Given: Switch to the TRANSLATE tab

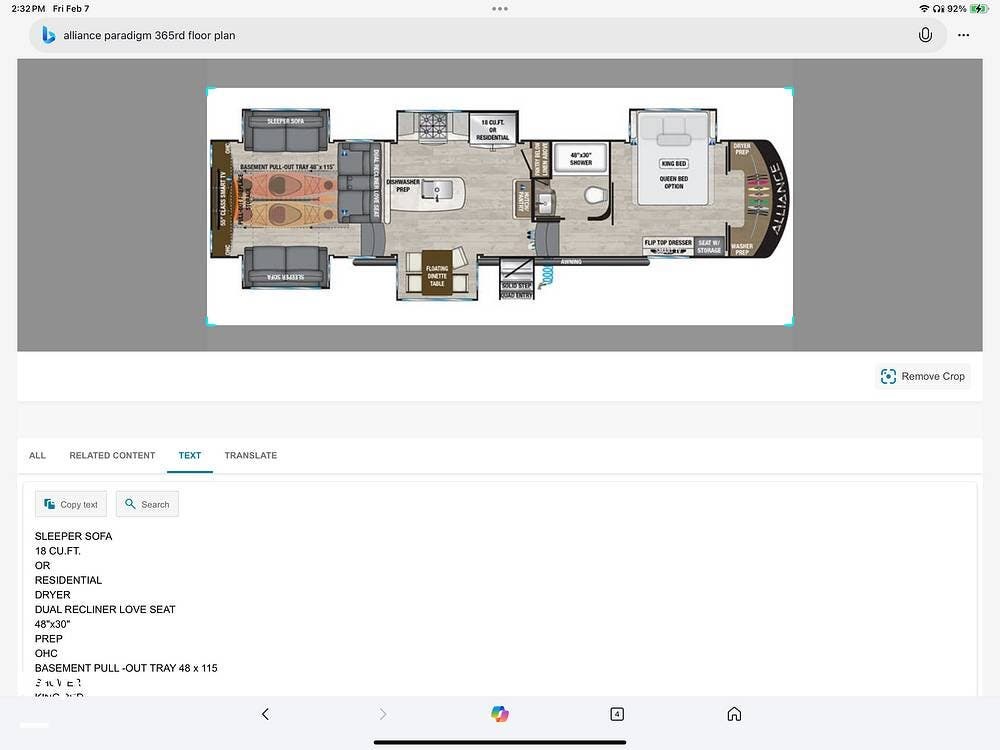Looking at the screenshot, I should (x=250, y=455).
